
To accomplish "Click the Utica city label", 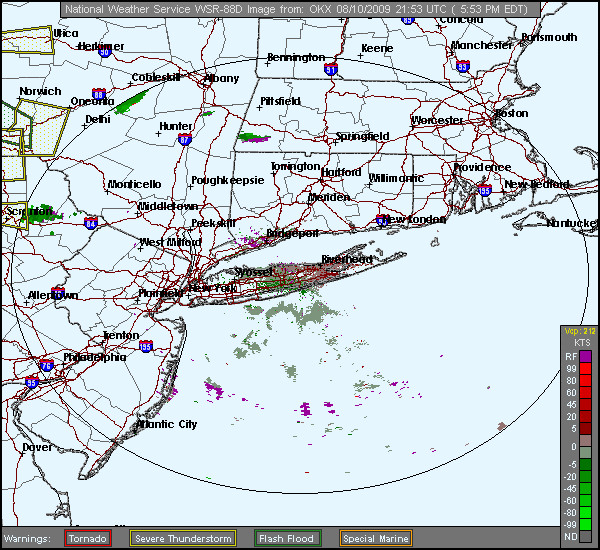I will click(x=66, y=33).
